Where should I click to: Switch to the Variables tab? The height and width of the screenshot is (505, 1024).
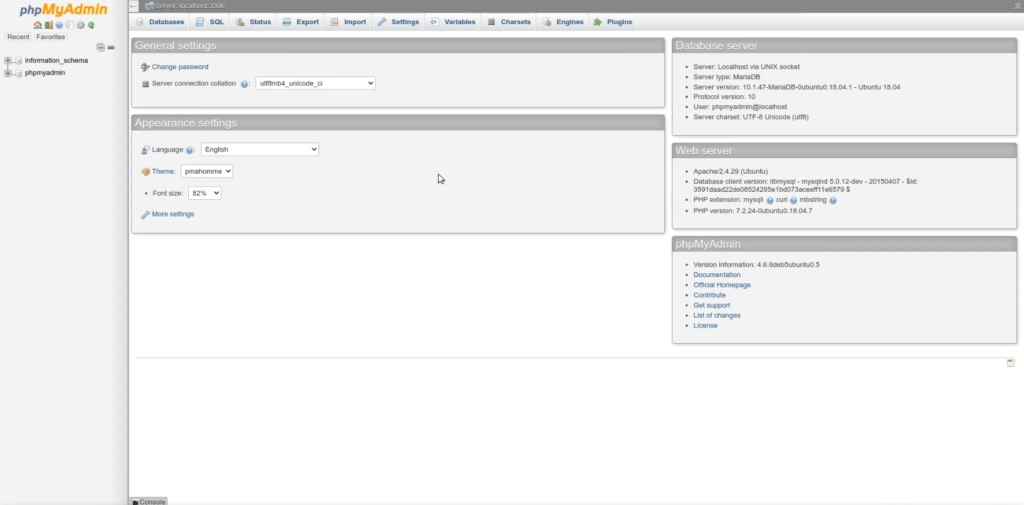pyautogui.click(x=453, y=22)
